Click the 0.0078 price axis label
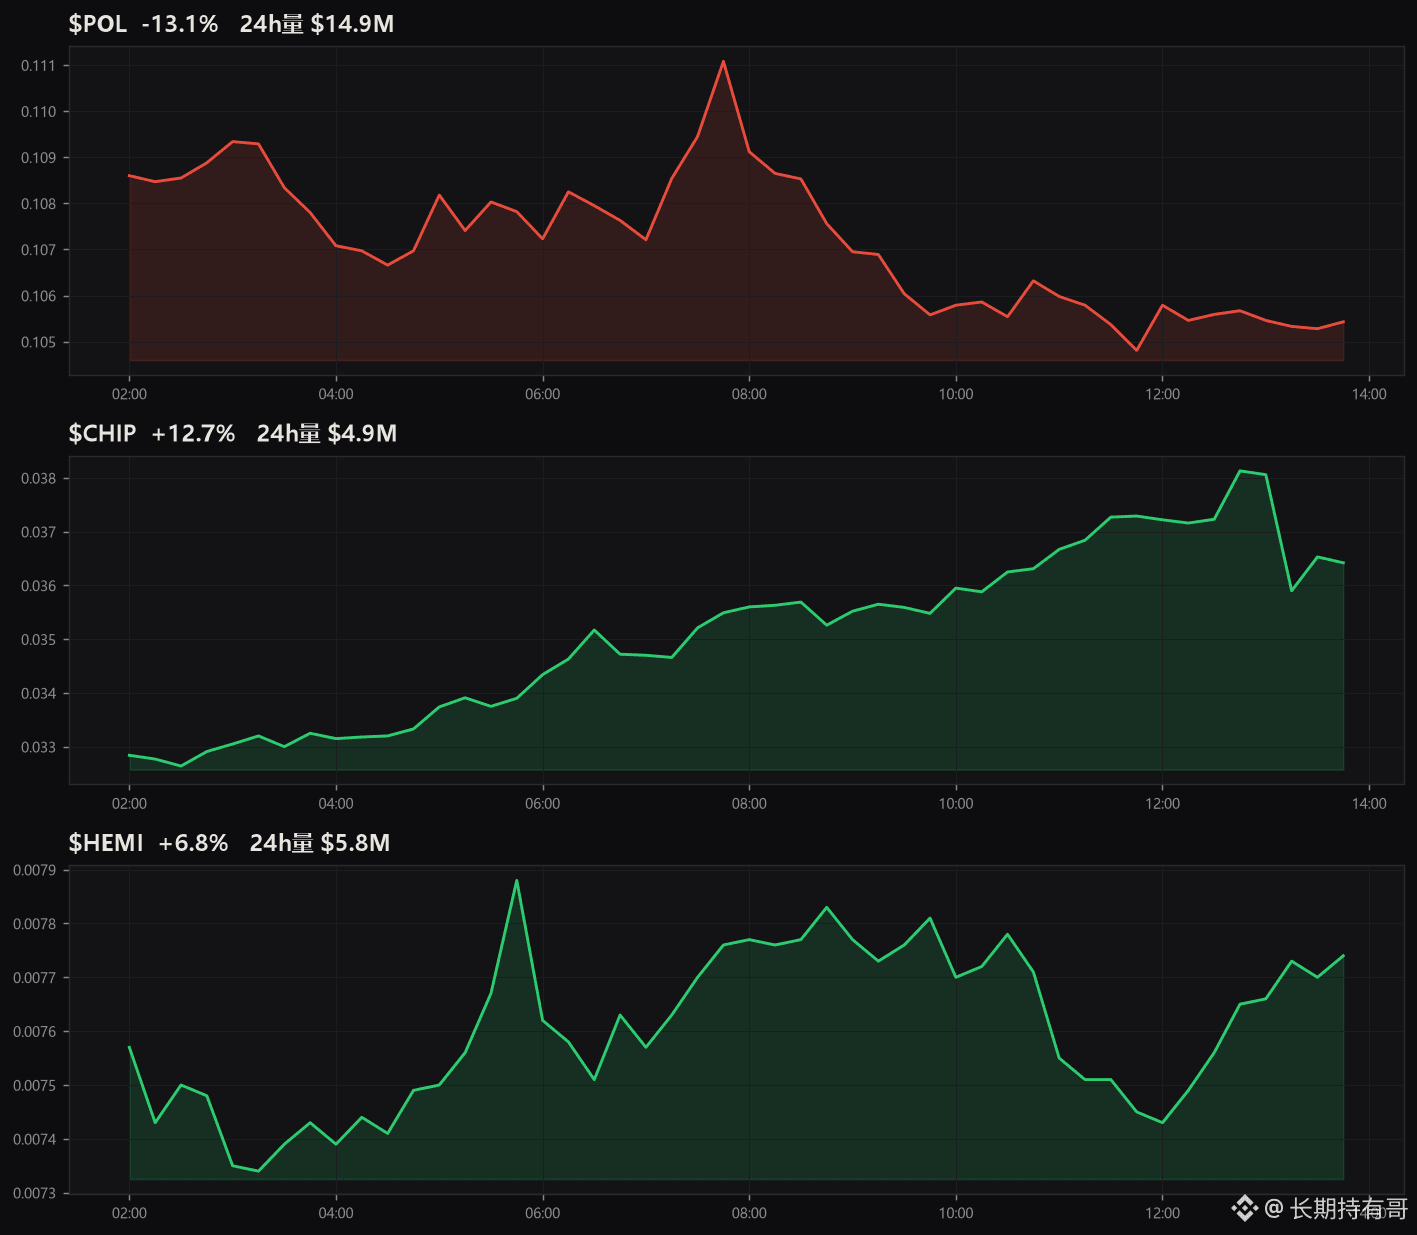The width and height of the screenshot is (1417, 1235). tap(34, 924)
